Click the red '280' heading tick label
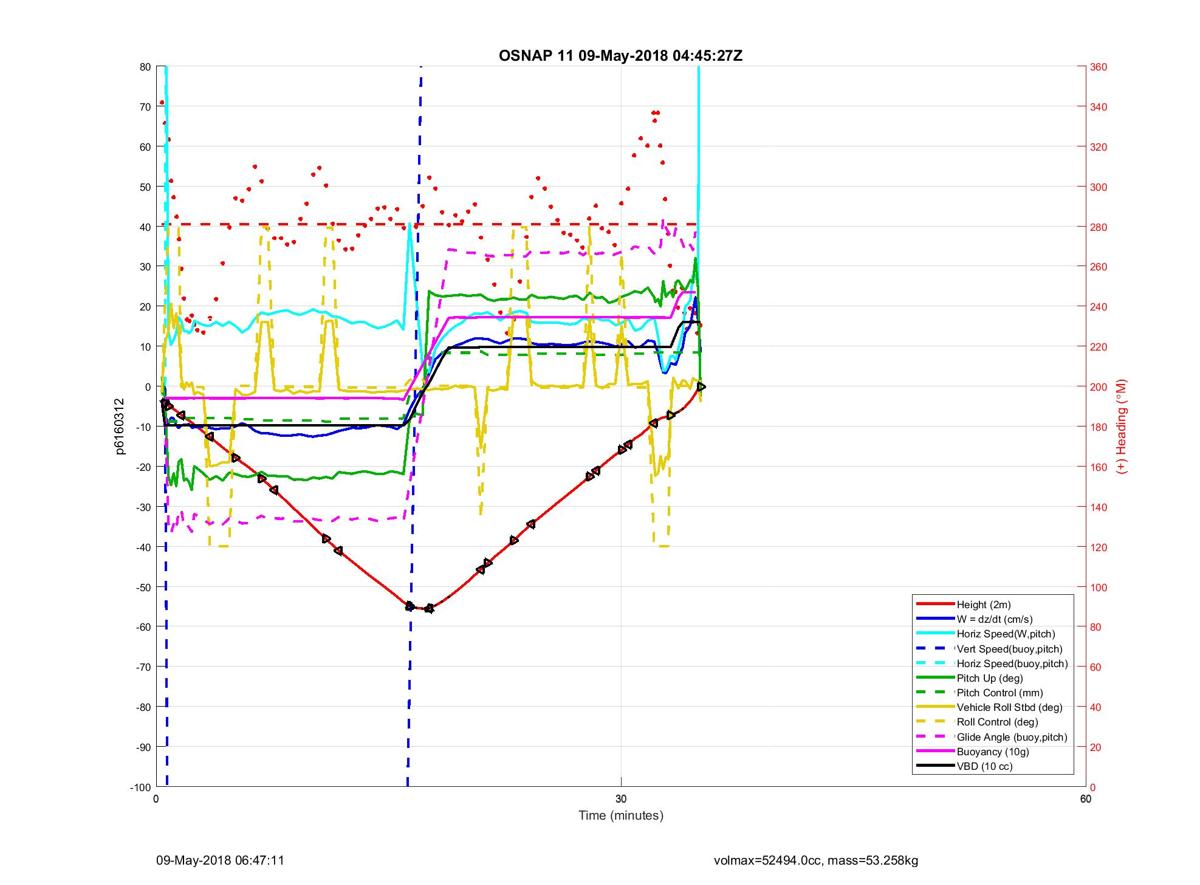Screen dimensions: 1200x885 click(1100, 227)
